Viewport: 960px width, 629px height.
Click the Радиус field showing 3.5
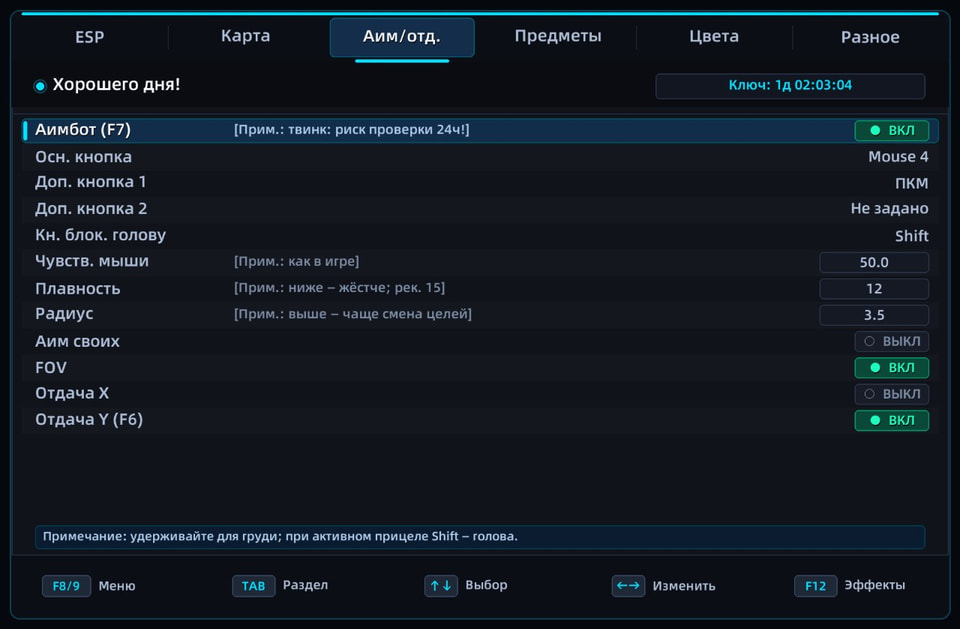[x=874, y=315]
